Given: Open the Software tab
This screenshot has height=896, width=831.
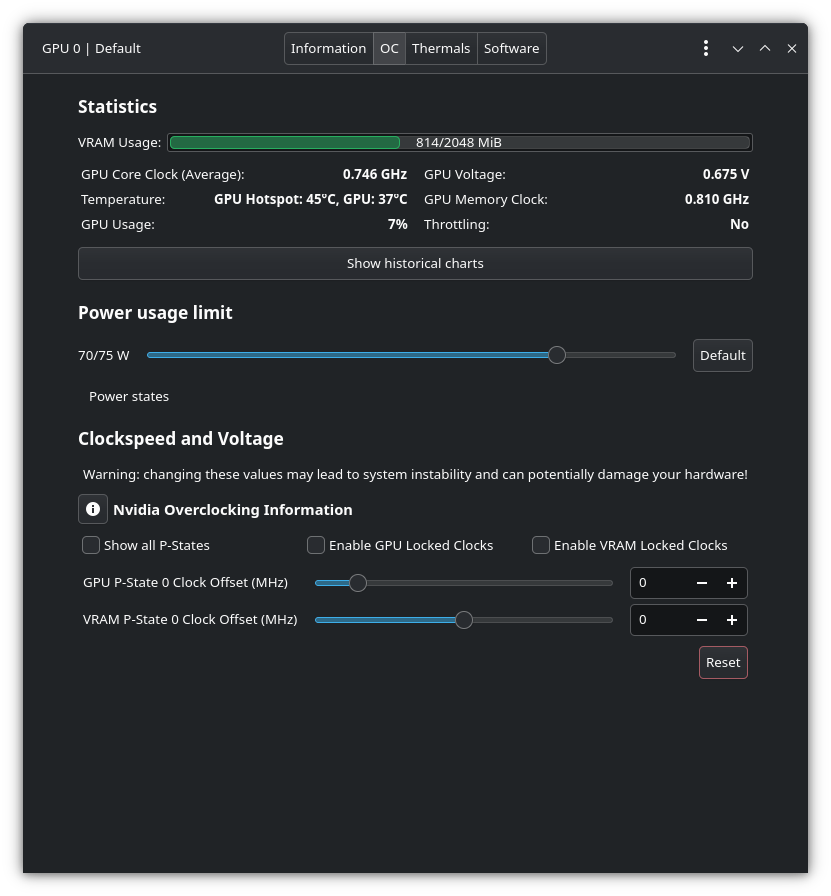Looking at the screenshot, I should 511,48.
